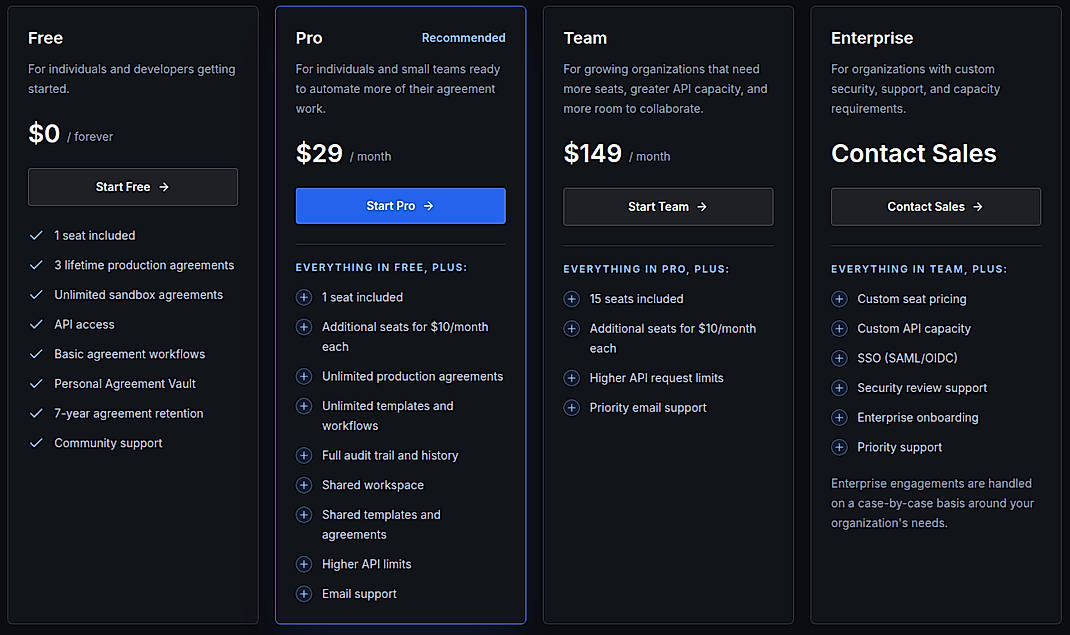Click EVERYTHING IN FREE, PLUS: heading
The width and height of the screenshot is (1070, 635).
tap(381, 267)
